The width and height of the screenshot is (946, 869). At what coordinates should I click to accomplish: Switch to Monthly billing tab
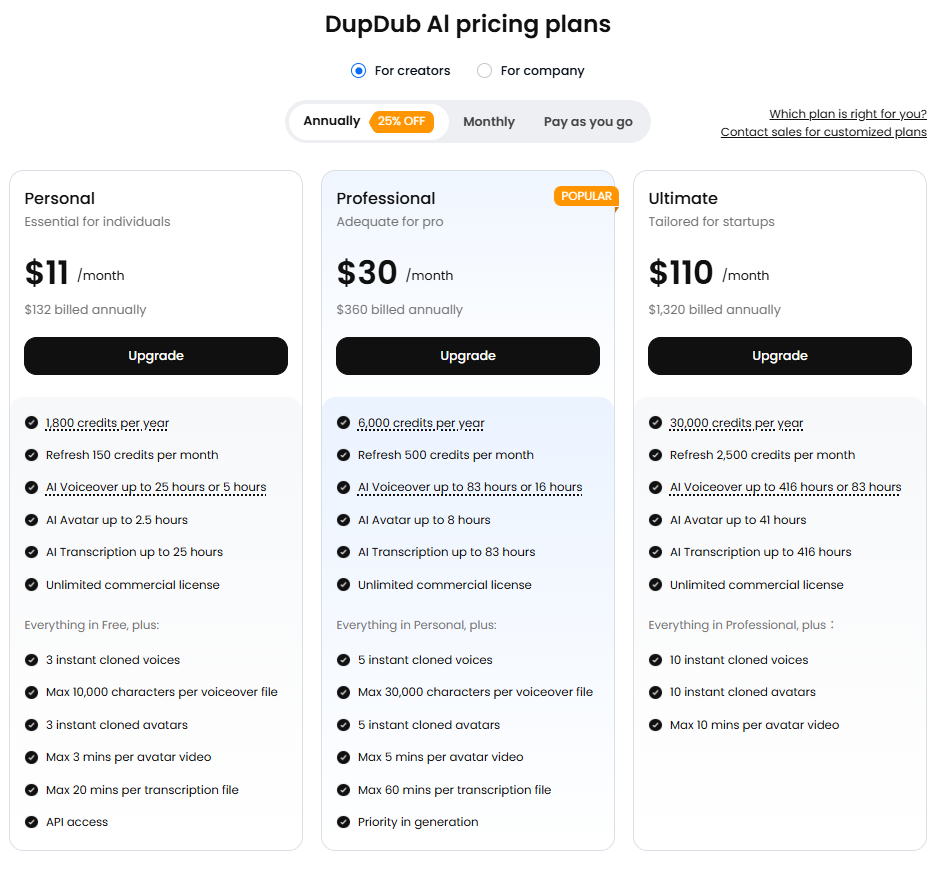[x=489, y=122]
